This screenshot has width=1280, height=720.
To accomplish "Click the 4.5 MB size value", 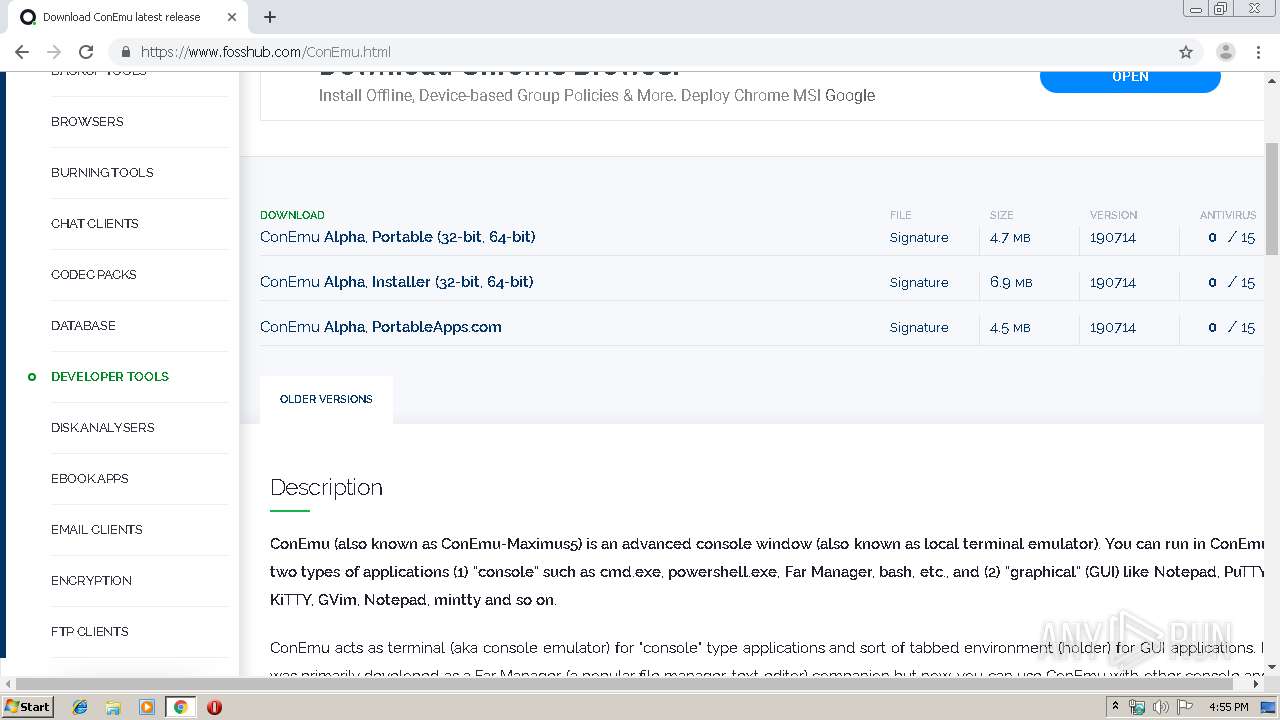I will coord(1011,328).
